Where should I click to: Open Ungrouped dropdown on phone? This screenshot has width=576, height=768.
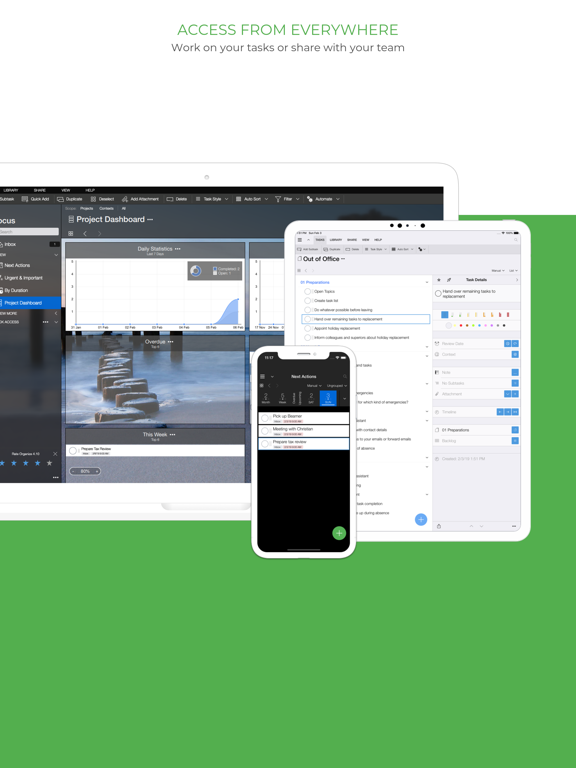tap(336, 386)
